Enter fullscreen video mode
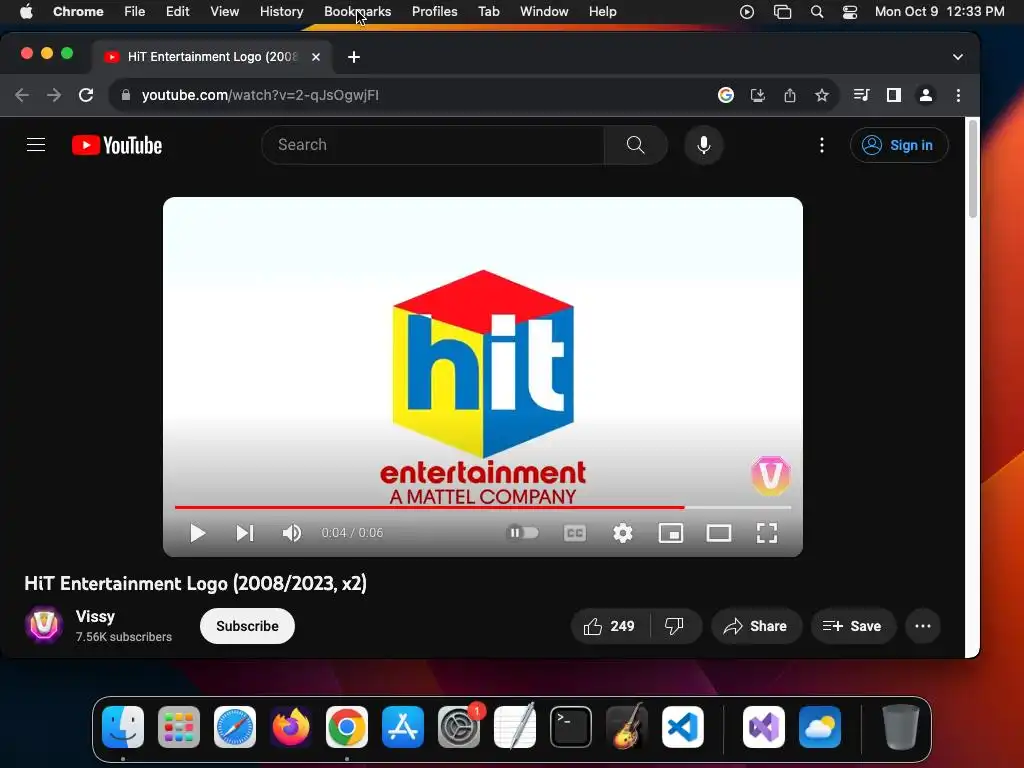Screen dimensions: 1024x768 point(767,533)
